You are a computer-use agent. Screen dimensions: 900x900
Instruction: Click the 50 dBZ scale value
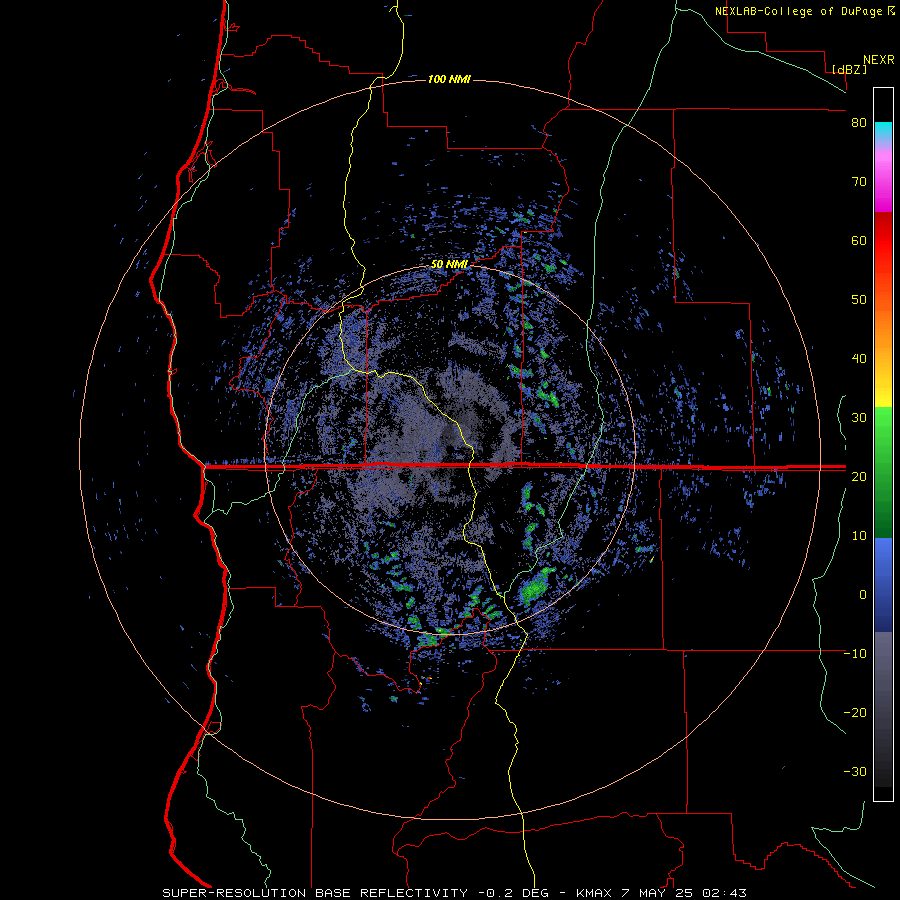[x=859, y=300]
